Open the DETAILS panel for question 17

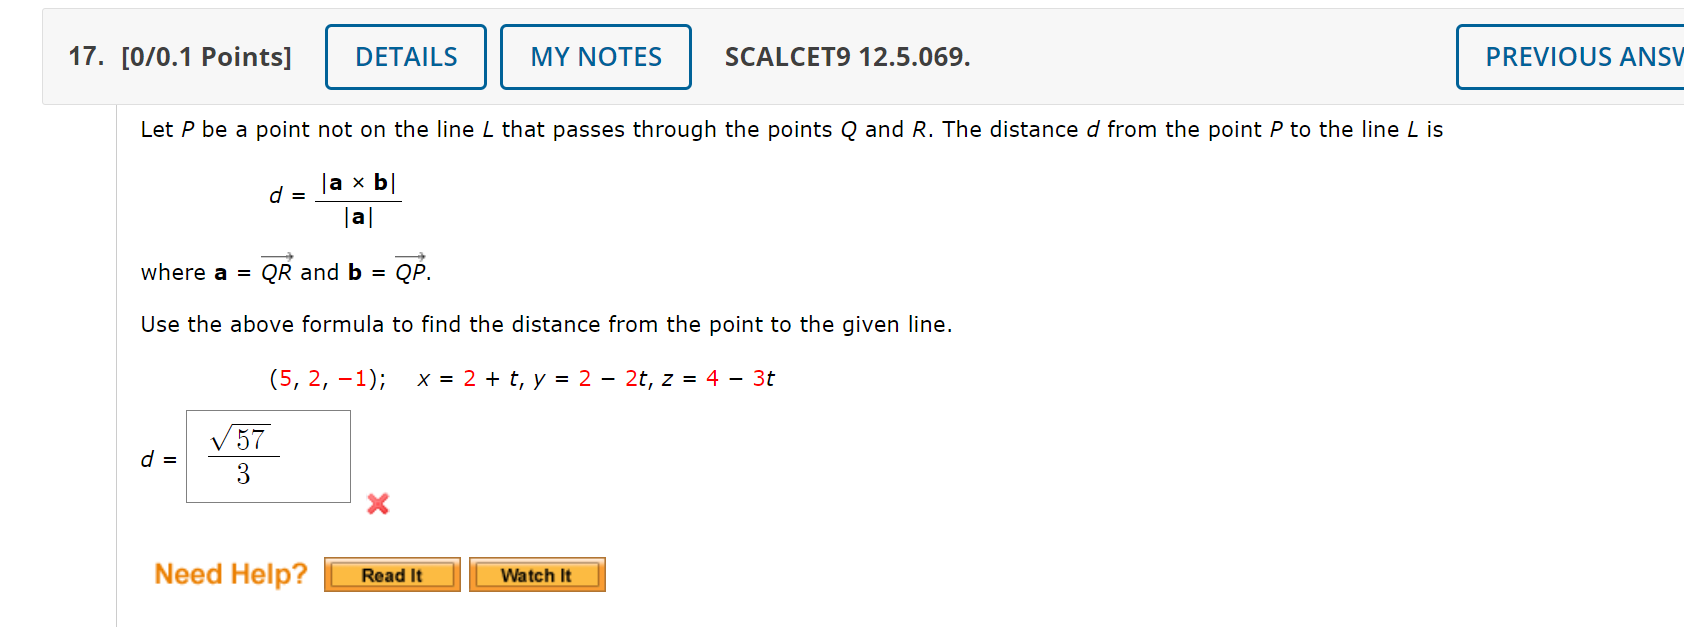[405, 57]
